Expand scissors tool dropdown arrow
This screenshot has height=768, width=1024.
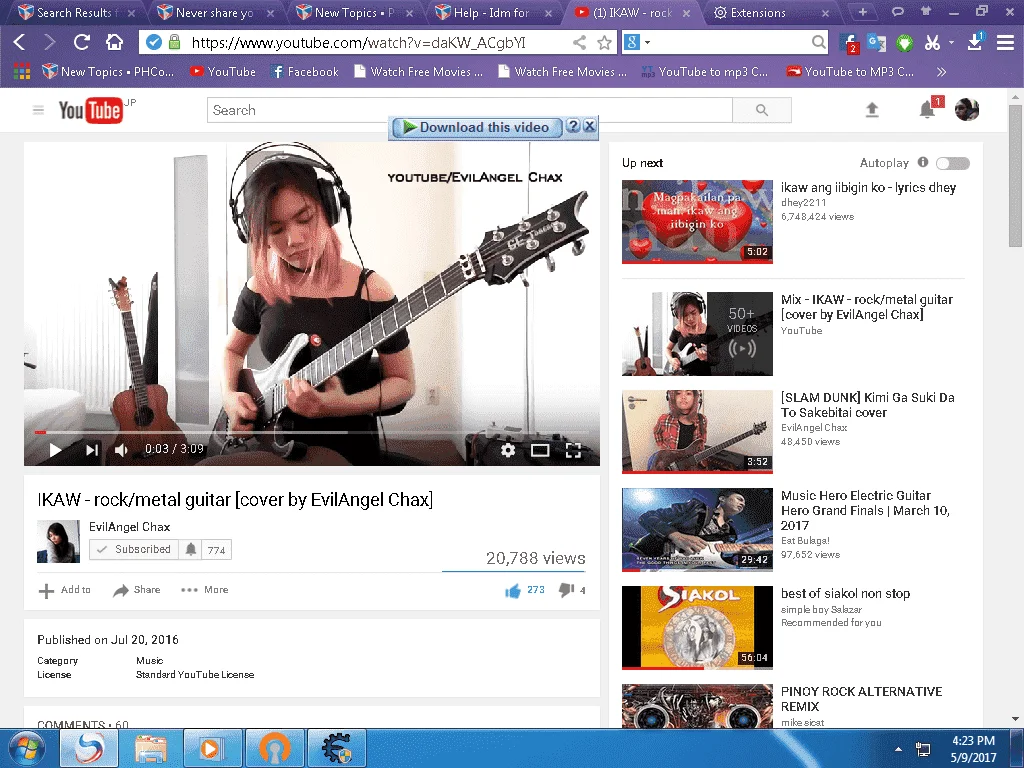pos(952,43)
